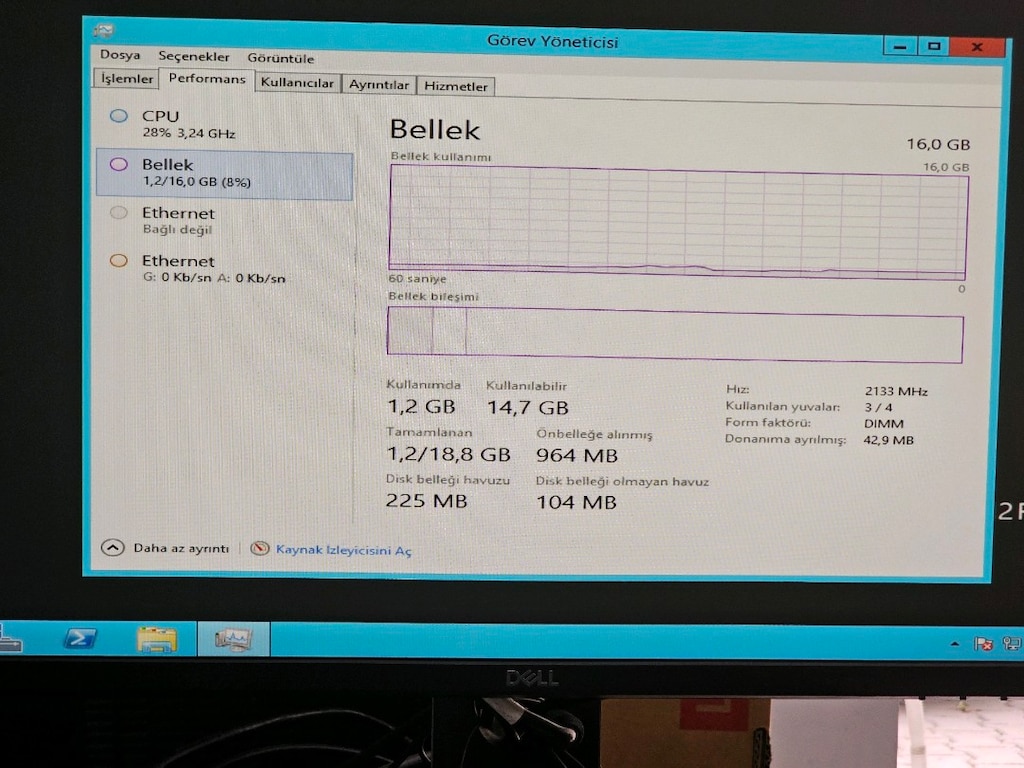The height and width of the screenshot is (768, 1024).
Task: Click the Donanıma ayrılmış value 42,9 MB
Action: pyautogui.click(x=888, y=440)
